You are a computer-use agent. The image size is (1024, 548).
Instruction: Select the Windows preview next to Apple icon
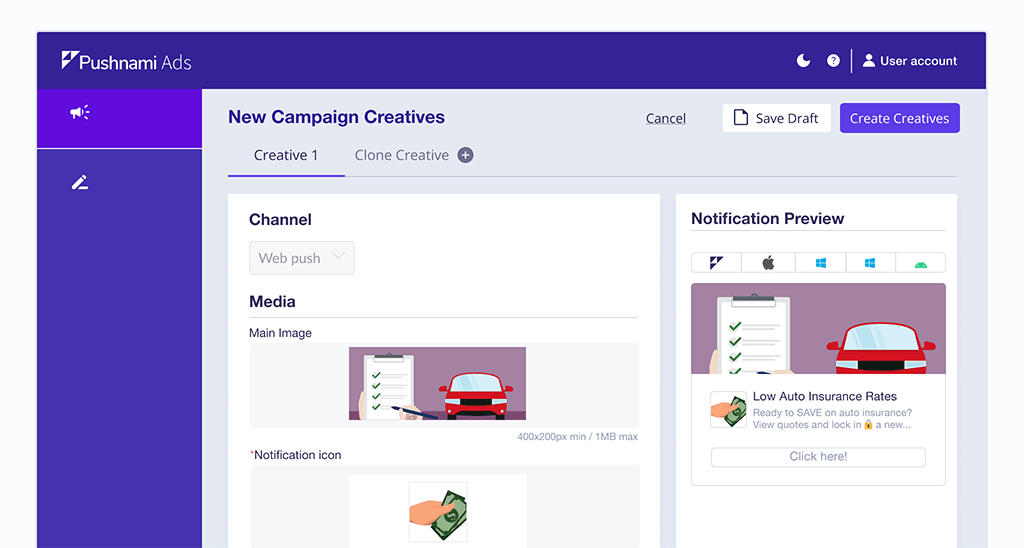[820, 263]
